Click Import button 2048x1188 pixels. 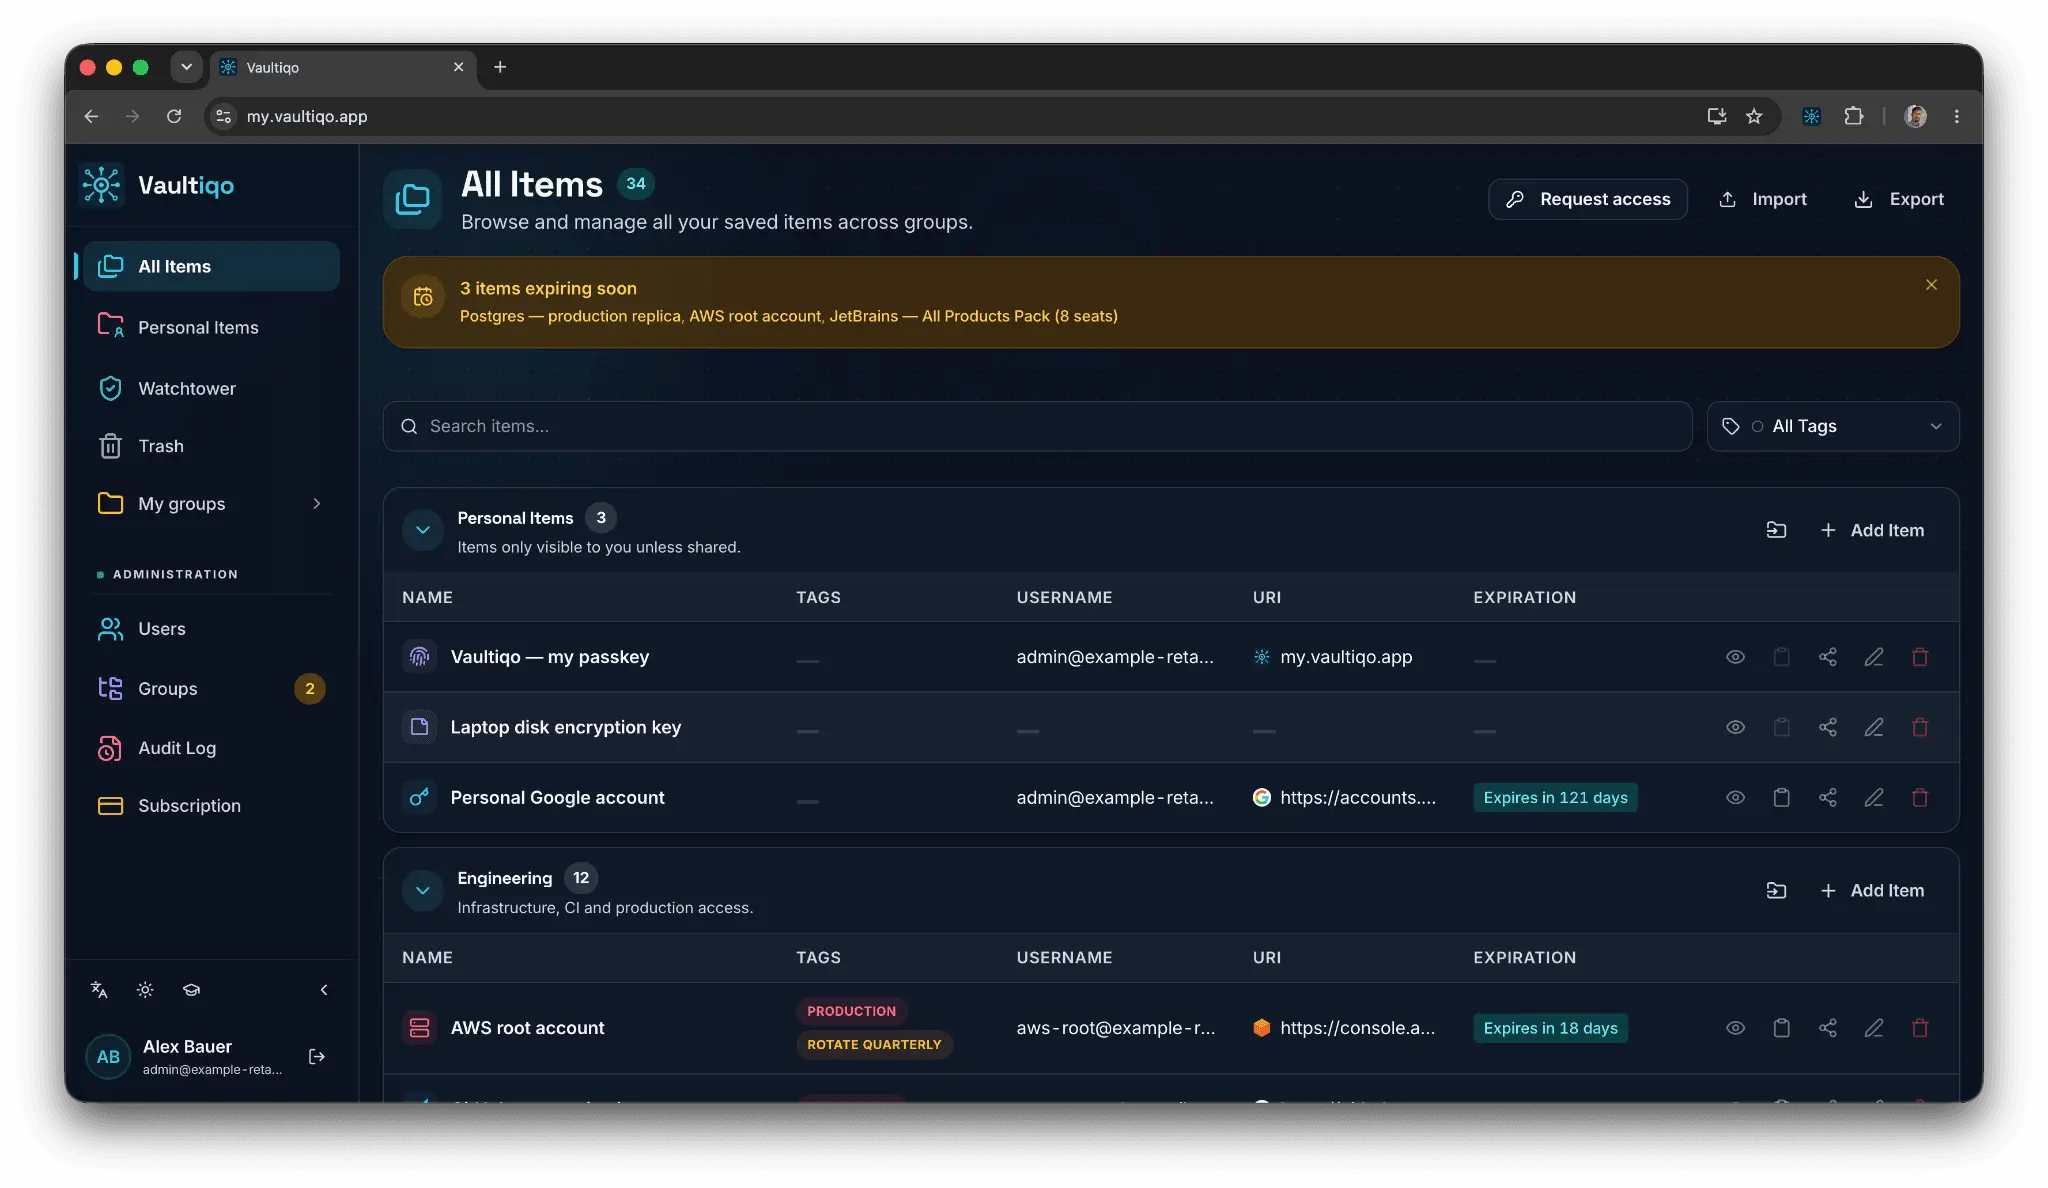point(1763,199)
